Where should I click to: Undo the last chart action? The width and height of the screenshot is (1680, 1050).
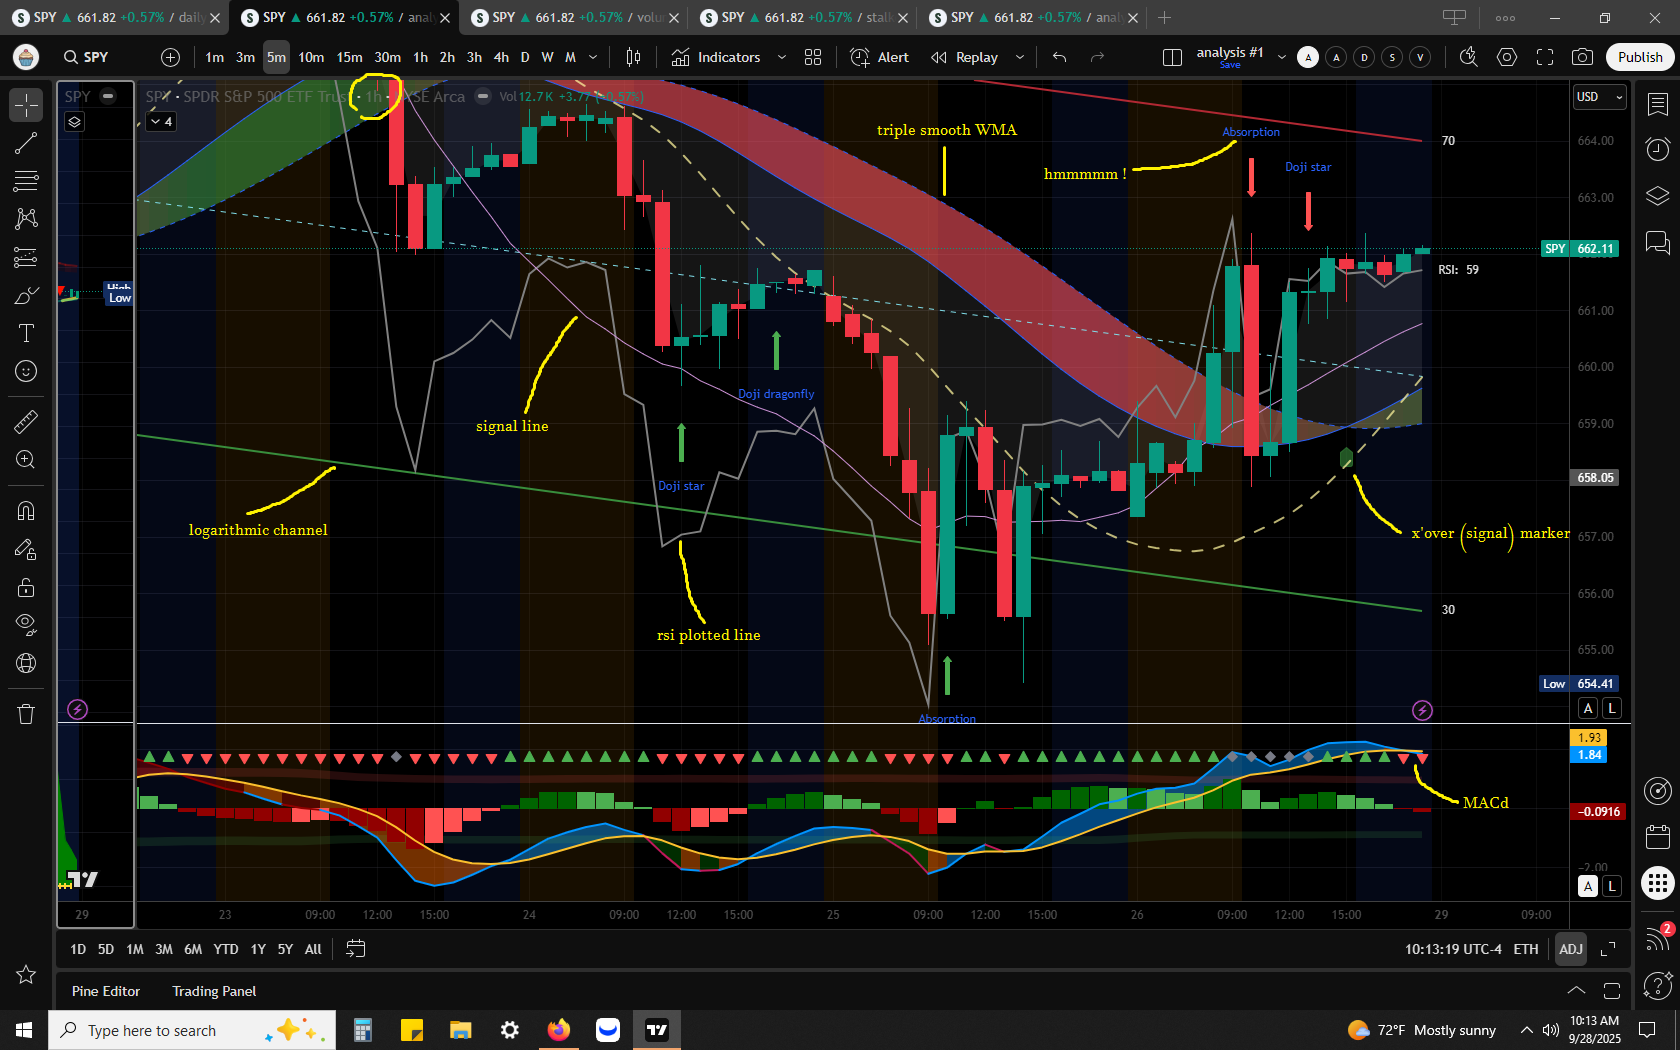tap(1060, 57)
